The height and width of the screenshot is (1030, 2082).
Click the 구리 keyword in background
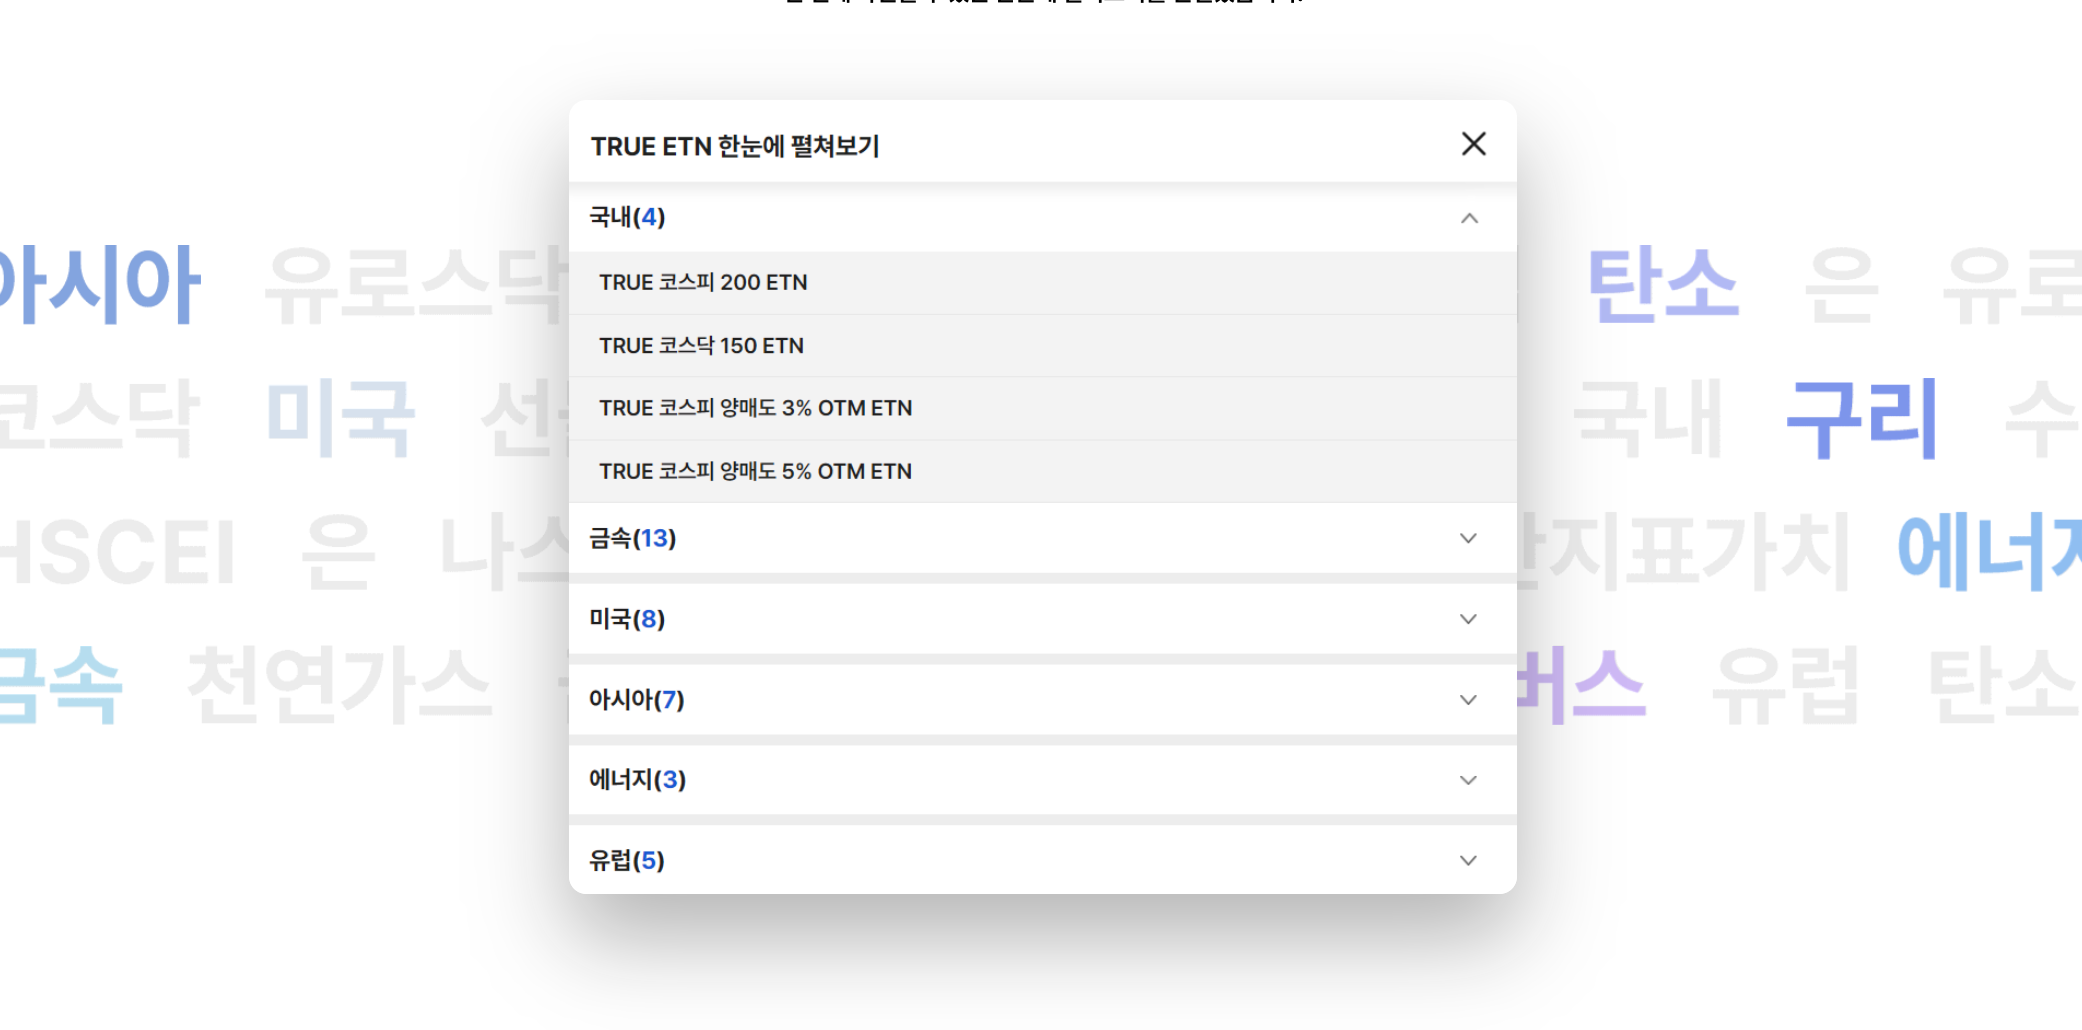click(1861, 420)
